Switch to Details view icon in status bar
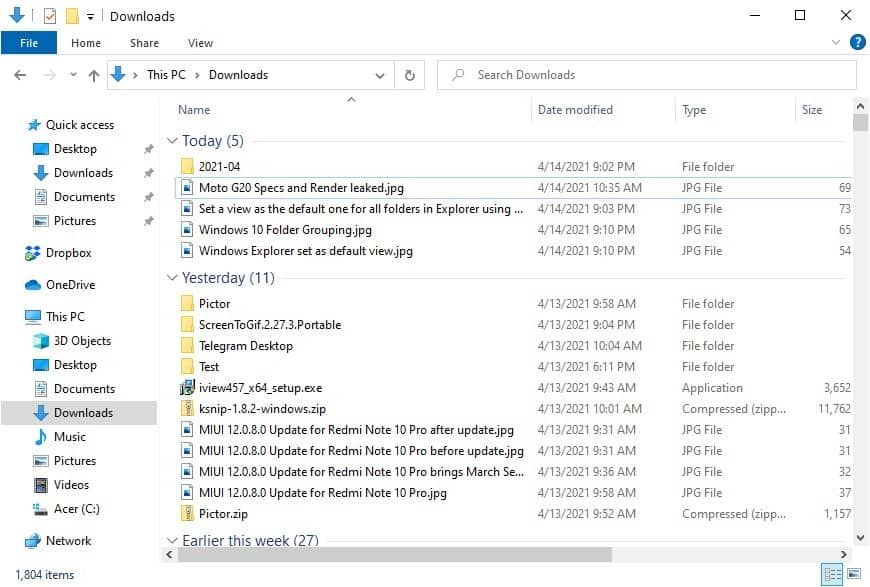870x587 pixels. pyautogui.click(x=832, y=575)
